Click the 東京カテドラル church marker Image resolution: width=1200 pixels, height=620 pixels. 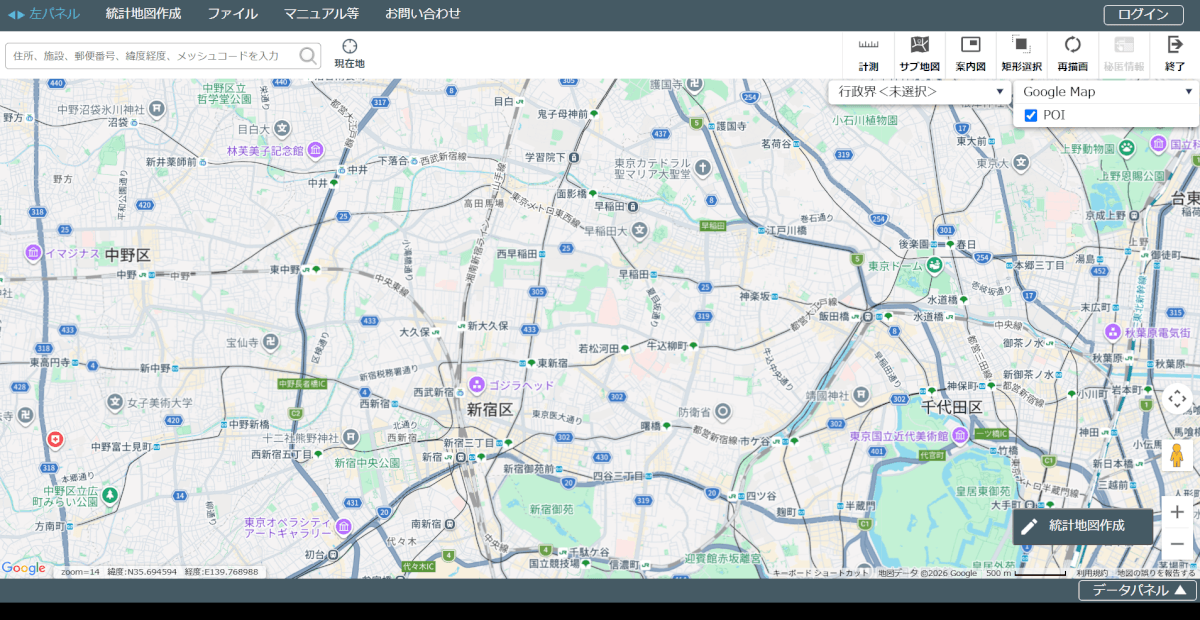pyautogui.click(x=702, y=167)
